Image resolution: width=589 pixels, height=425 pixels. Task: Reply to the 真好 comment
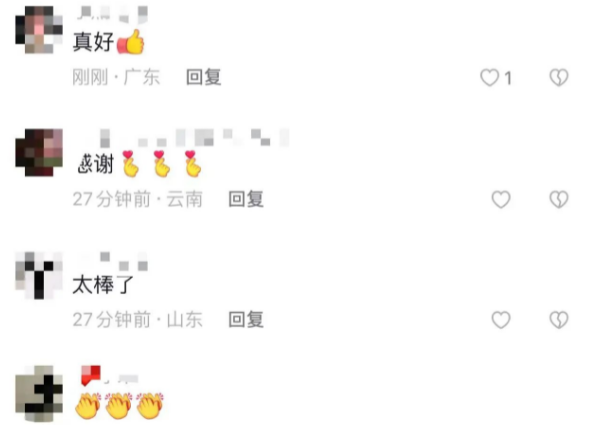tap(204, 77)
